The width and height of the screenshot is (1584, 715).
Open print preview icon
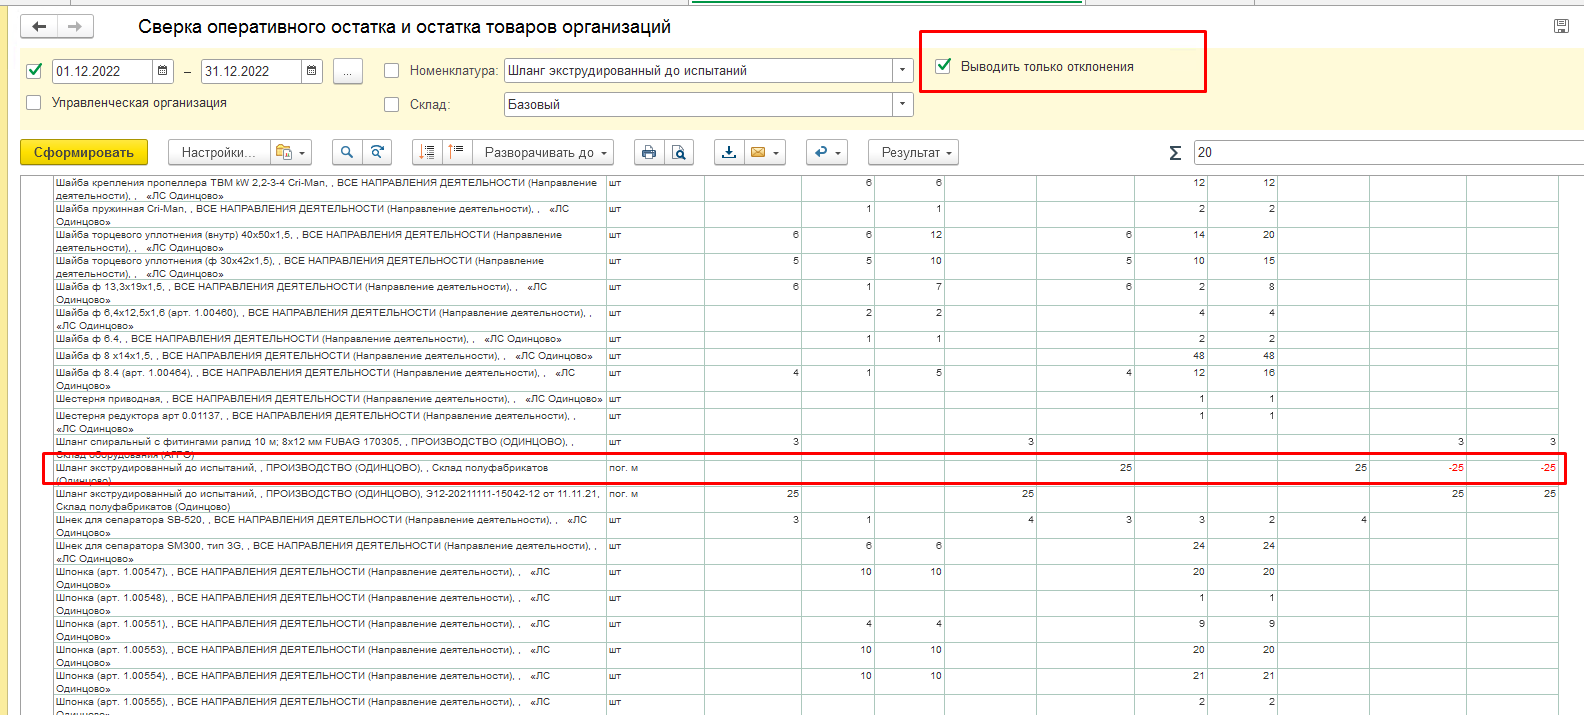point(679,152)
